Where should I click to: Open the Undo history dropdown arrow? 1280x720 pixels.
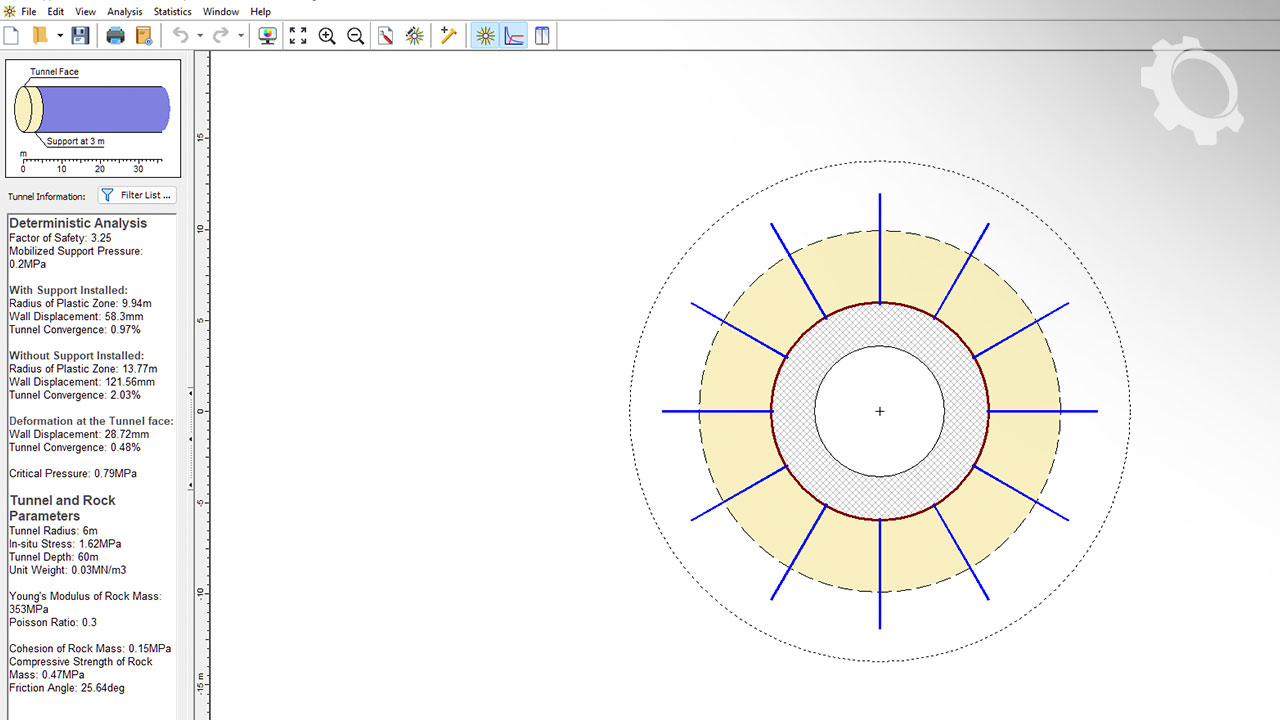(x=200, y=36)
